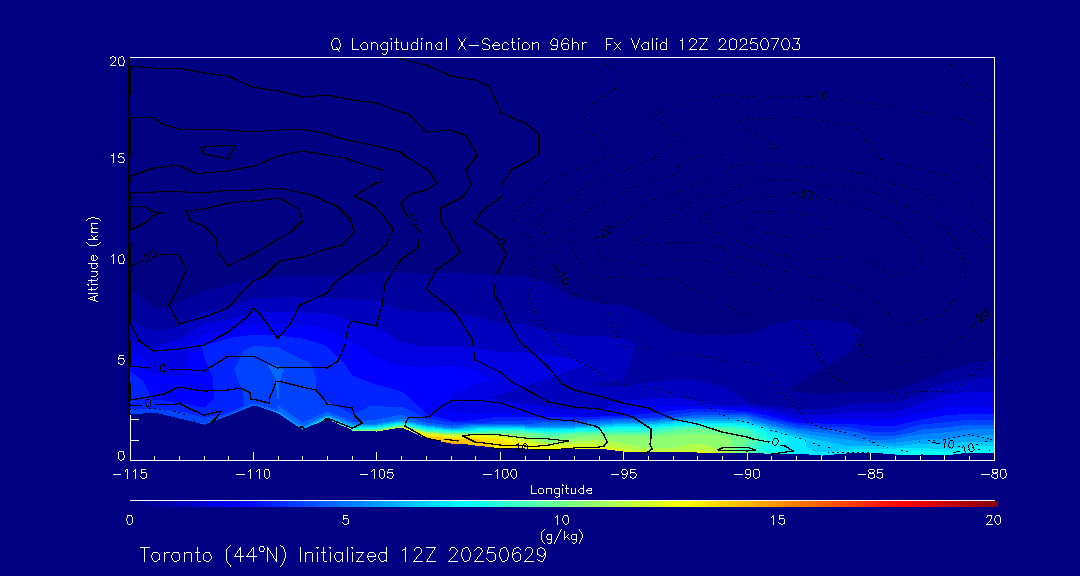Image resolution: width=1080 pixels, height=576 pixels.
Task: Select the altitude axis tick label '0'
Action: tap(121, 456)
